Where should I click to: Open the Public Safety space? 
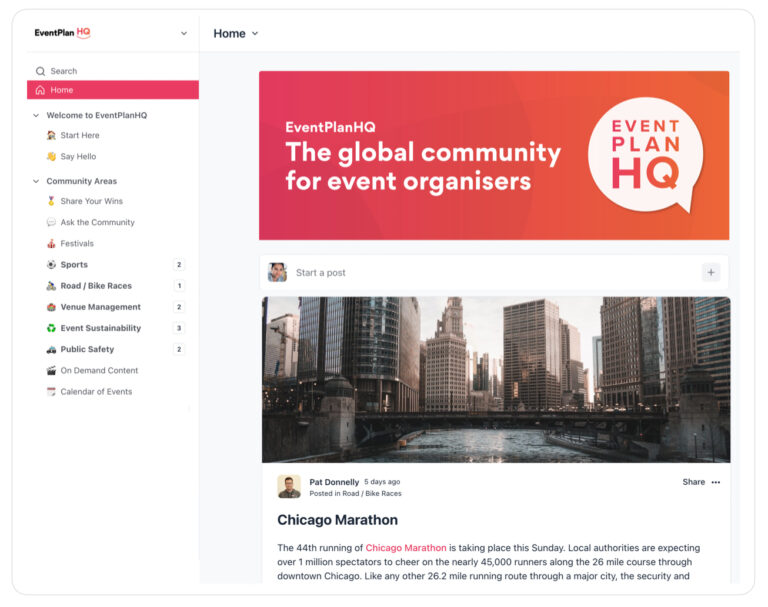pos(87,349)
